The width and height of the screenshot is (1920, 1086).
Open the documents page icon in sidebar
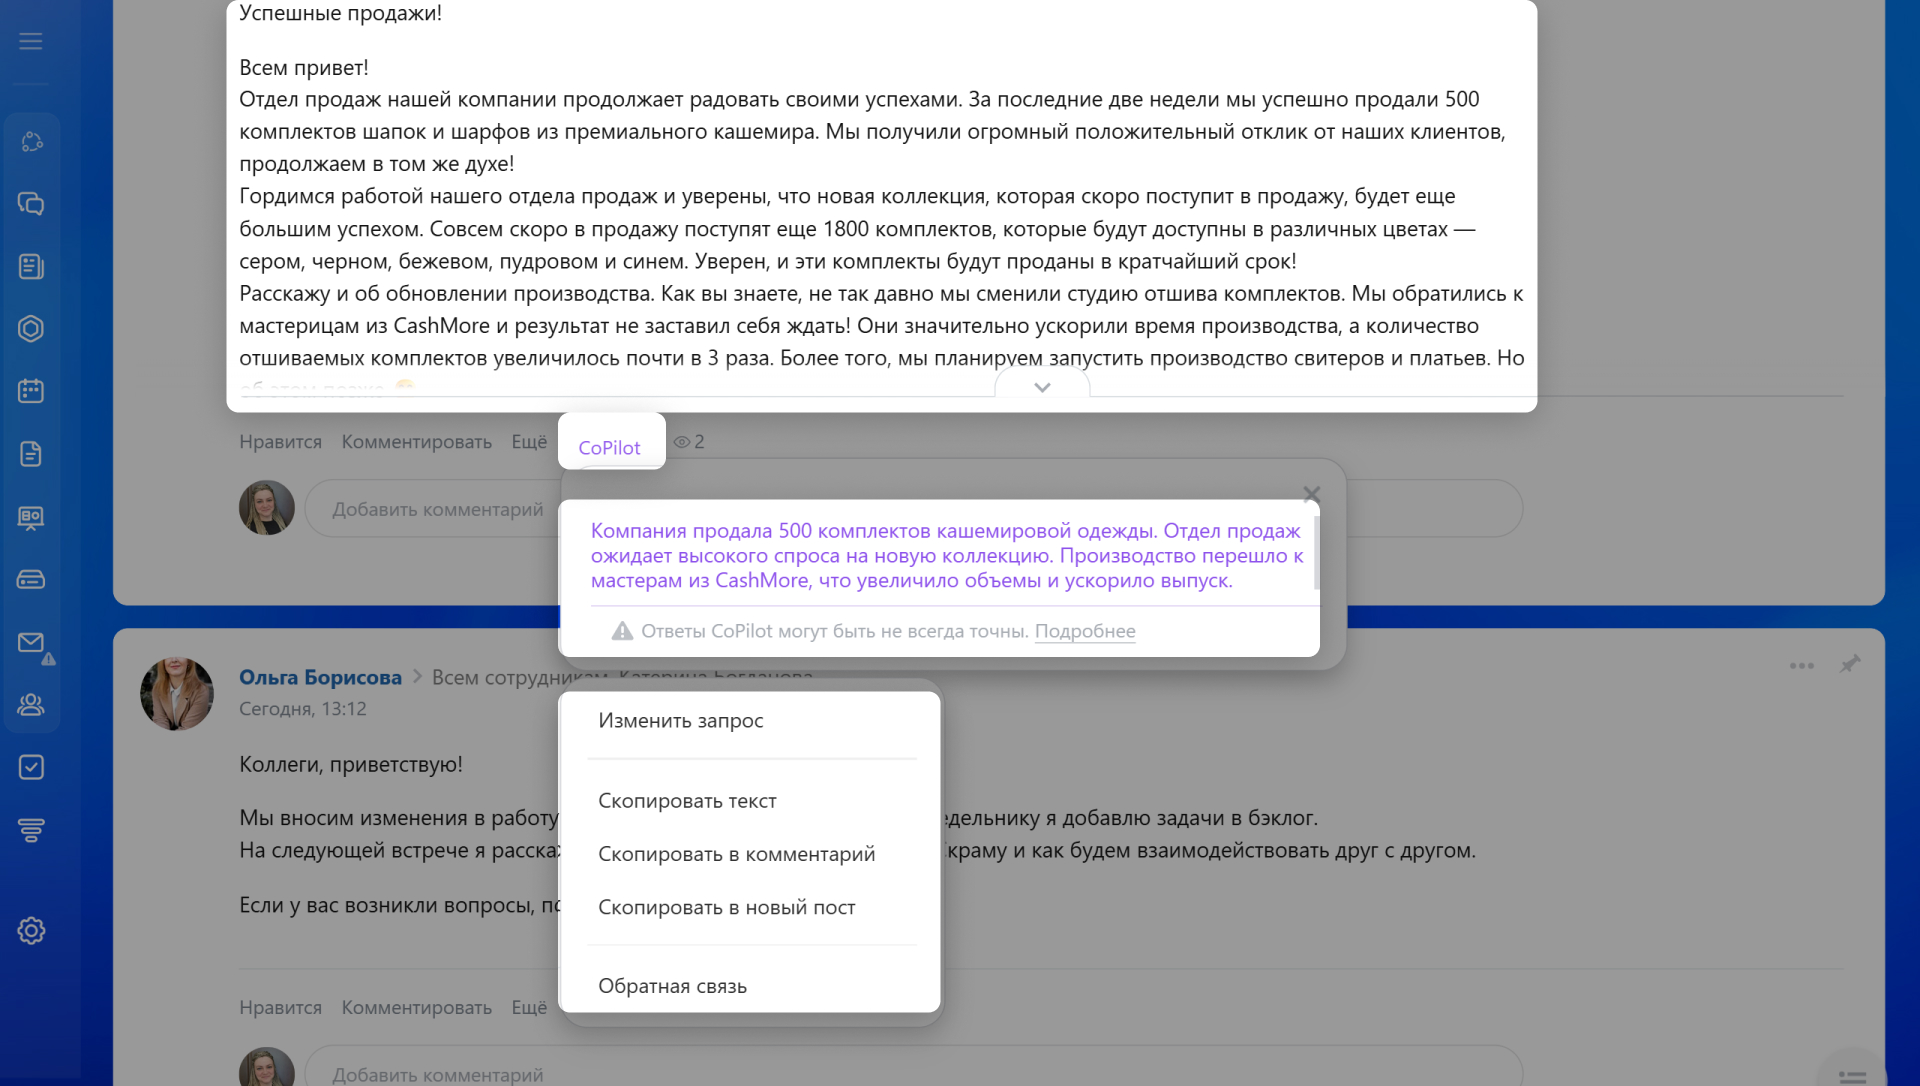point(31,454)
